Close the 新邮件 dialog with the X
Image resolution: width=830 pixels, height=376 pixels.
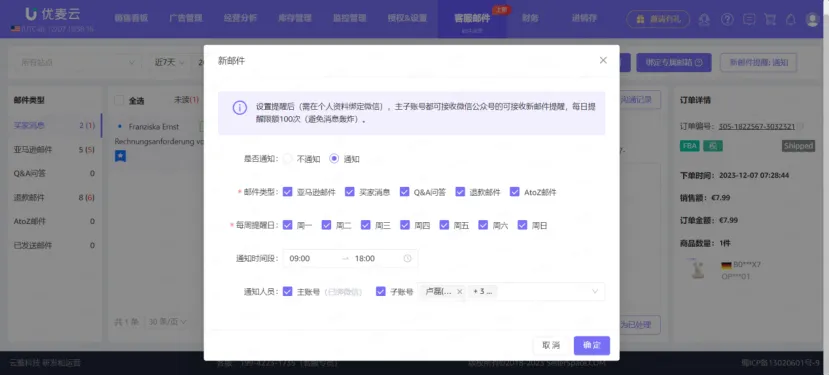[603, 60]
